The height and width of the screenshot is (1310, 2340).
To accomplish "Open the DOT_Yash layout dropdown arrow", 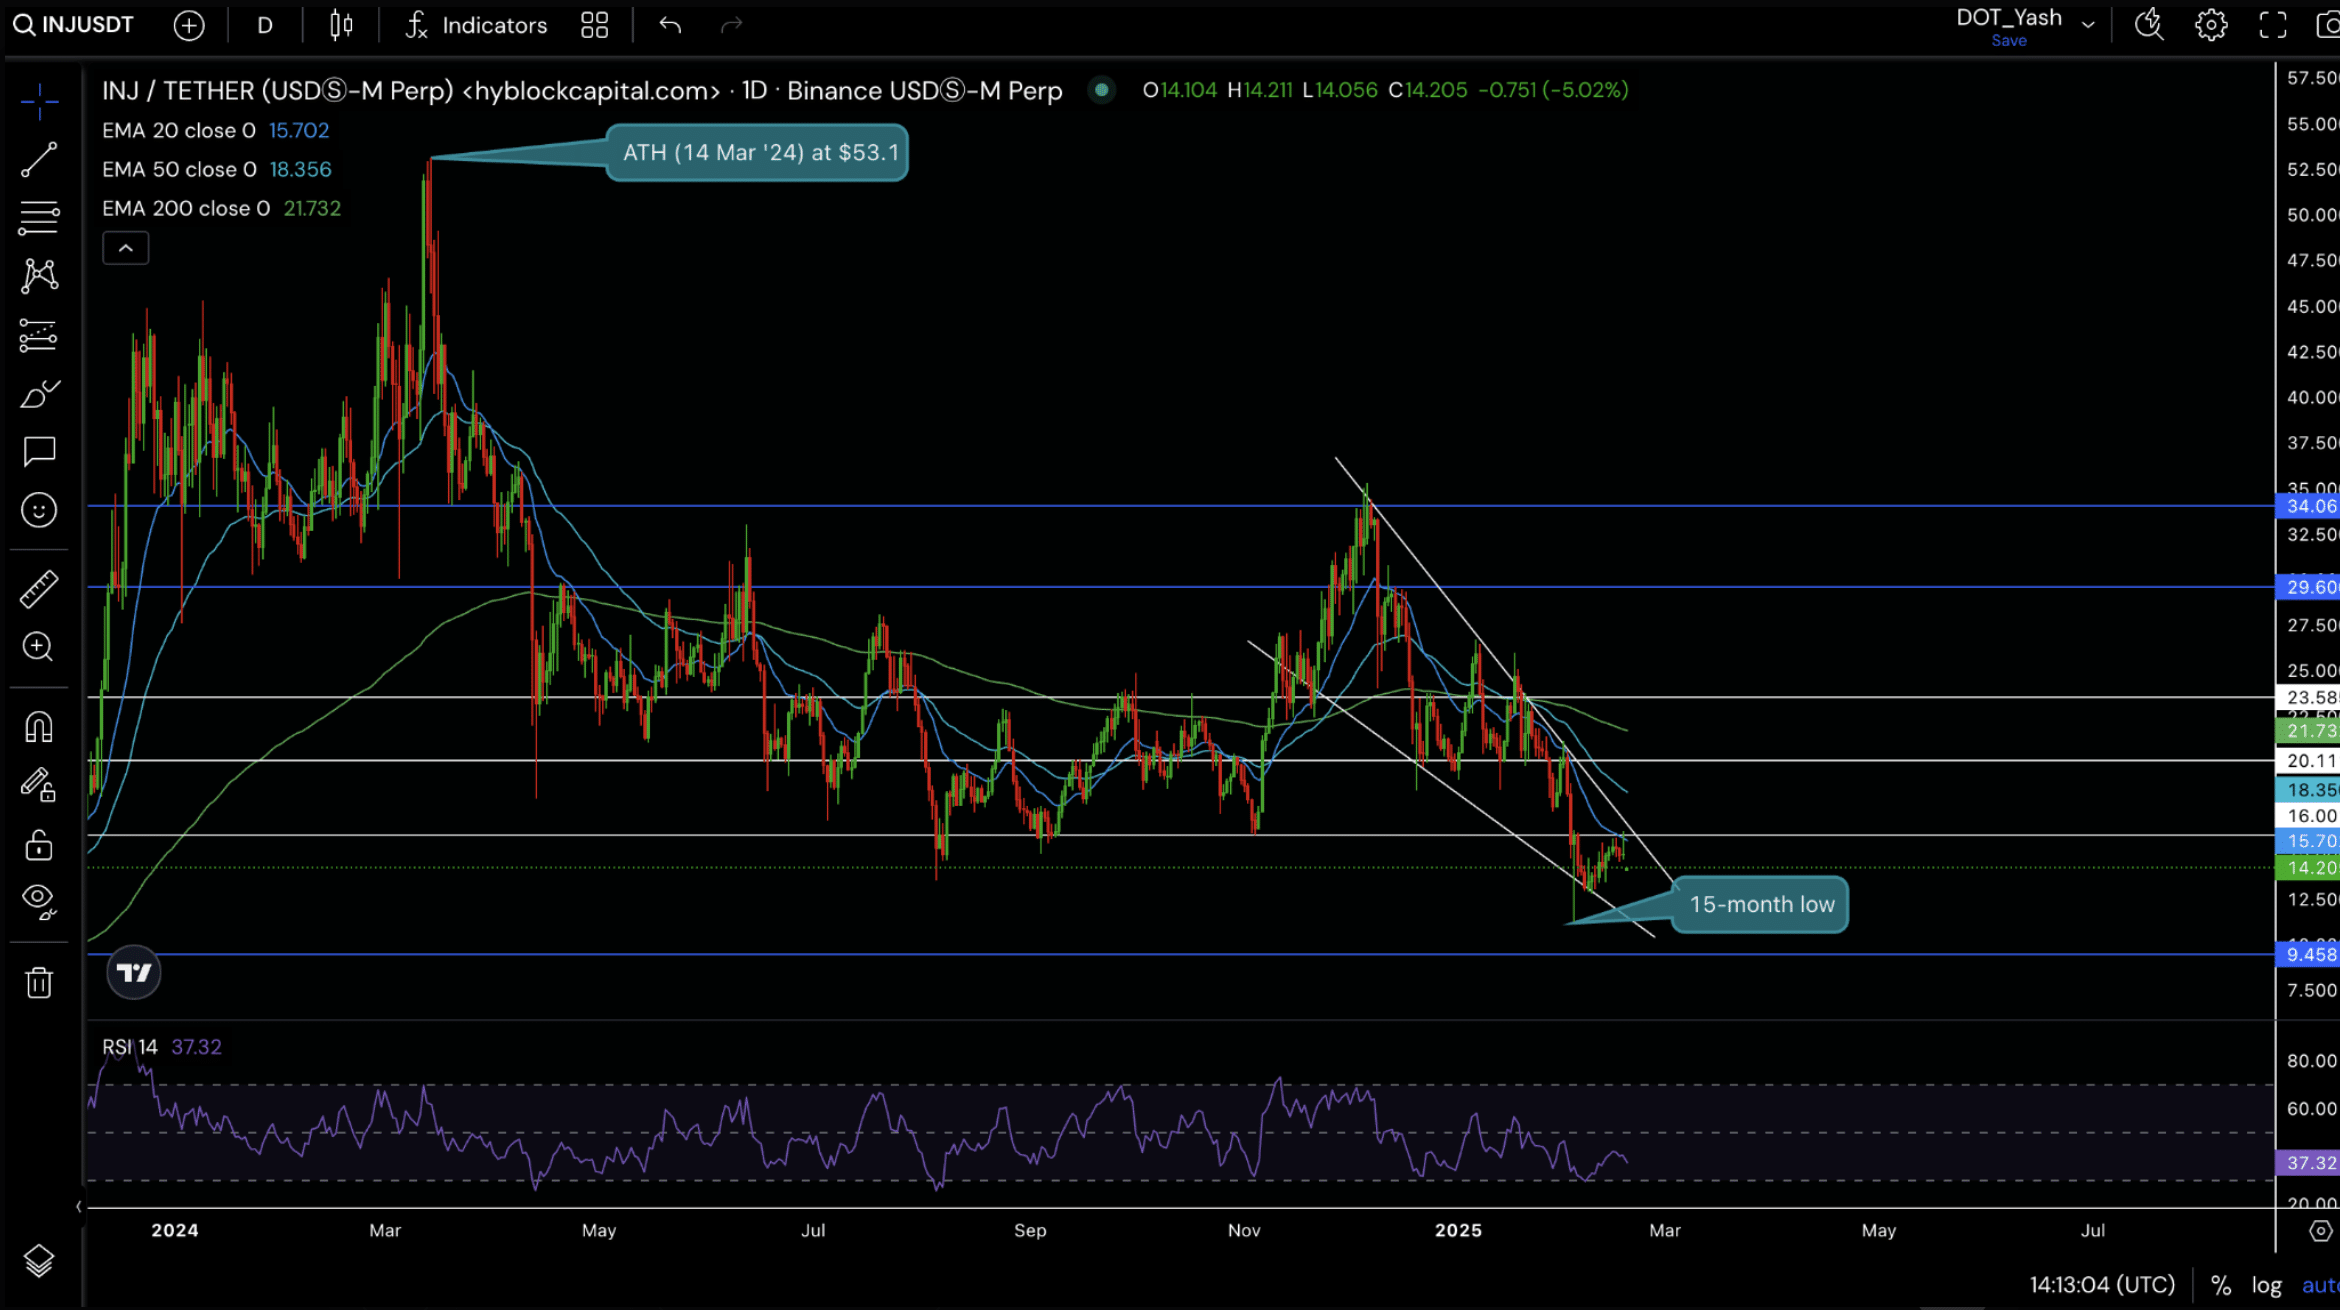I will 2088,25.
